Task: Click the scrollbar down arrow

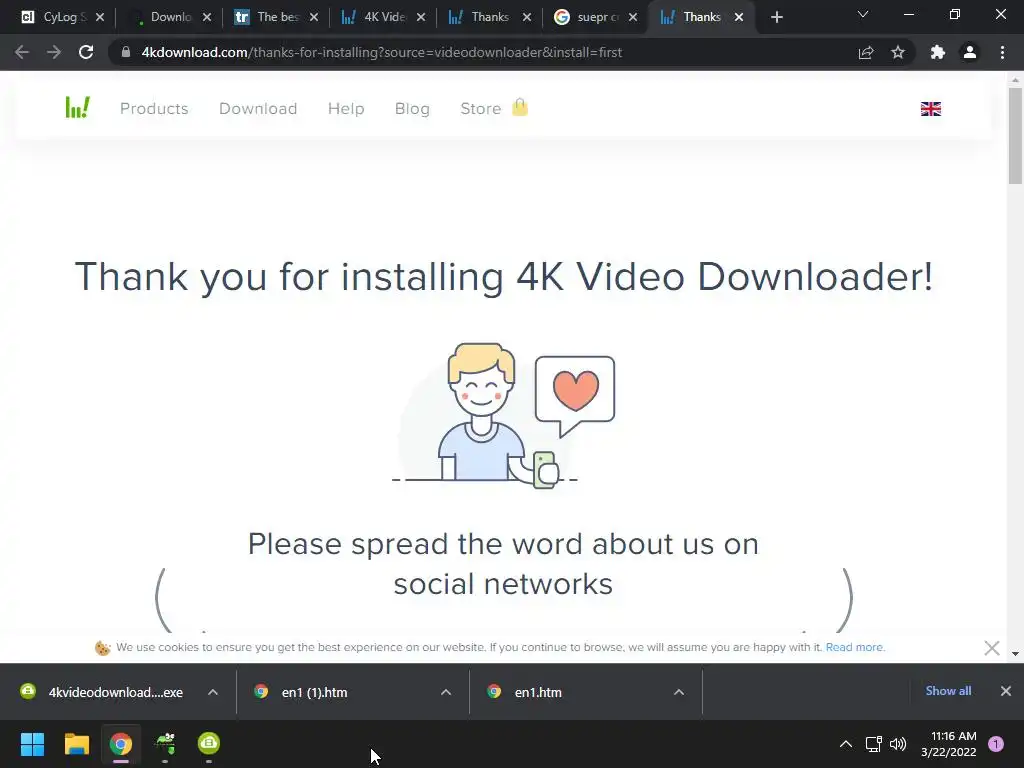Action: click(x=1015, y=653)
